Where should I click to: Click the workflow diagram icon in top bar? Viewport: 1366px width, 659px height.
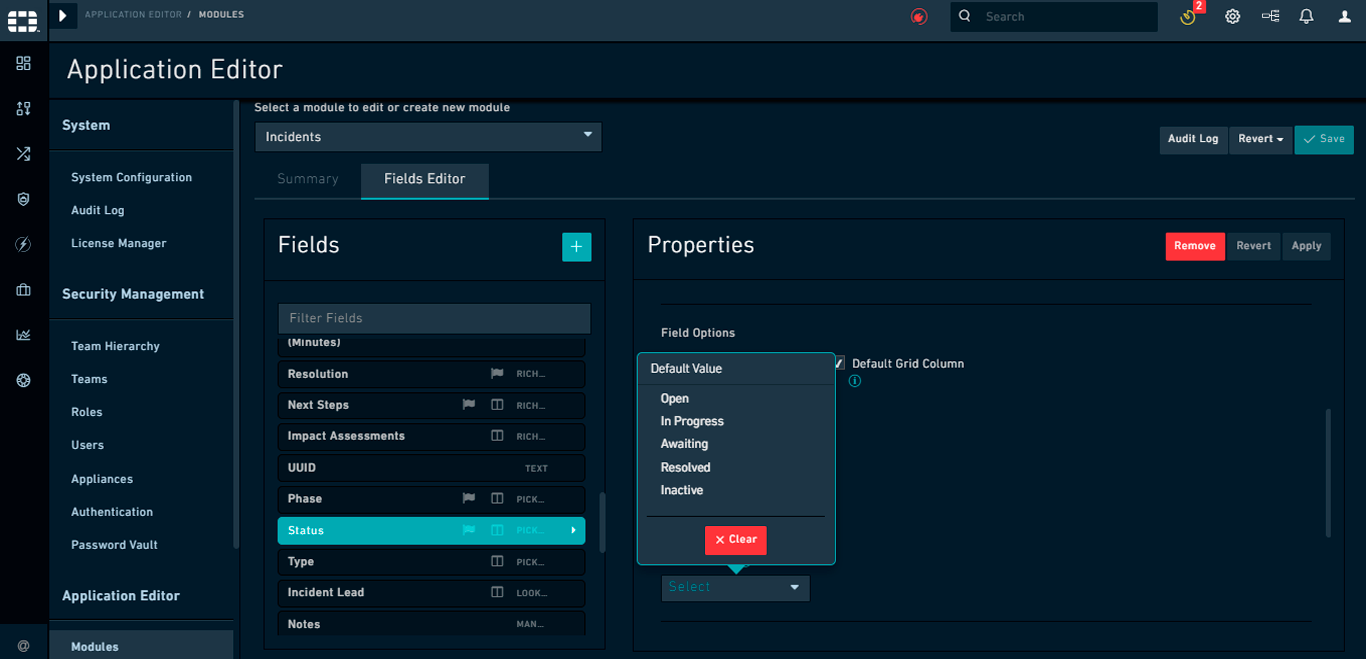[x=1270, y=16]
